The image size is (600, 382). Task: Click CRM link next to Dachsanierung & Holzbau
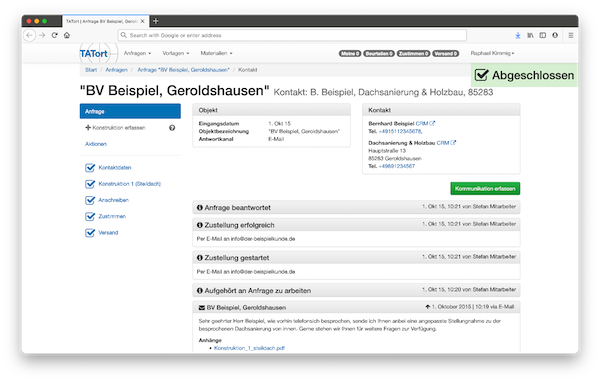pos(446,143)
